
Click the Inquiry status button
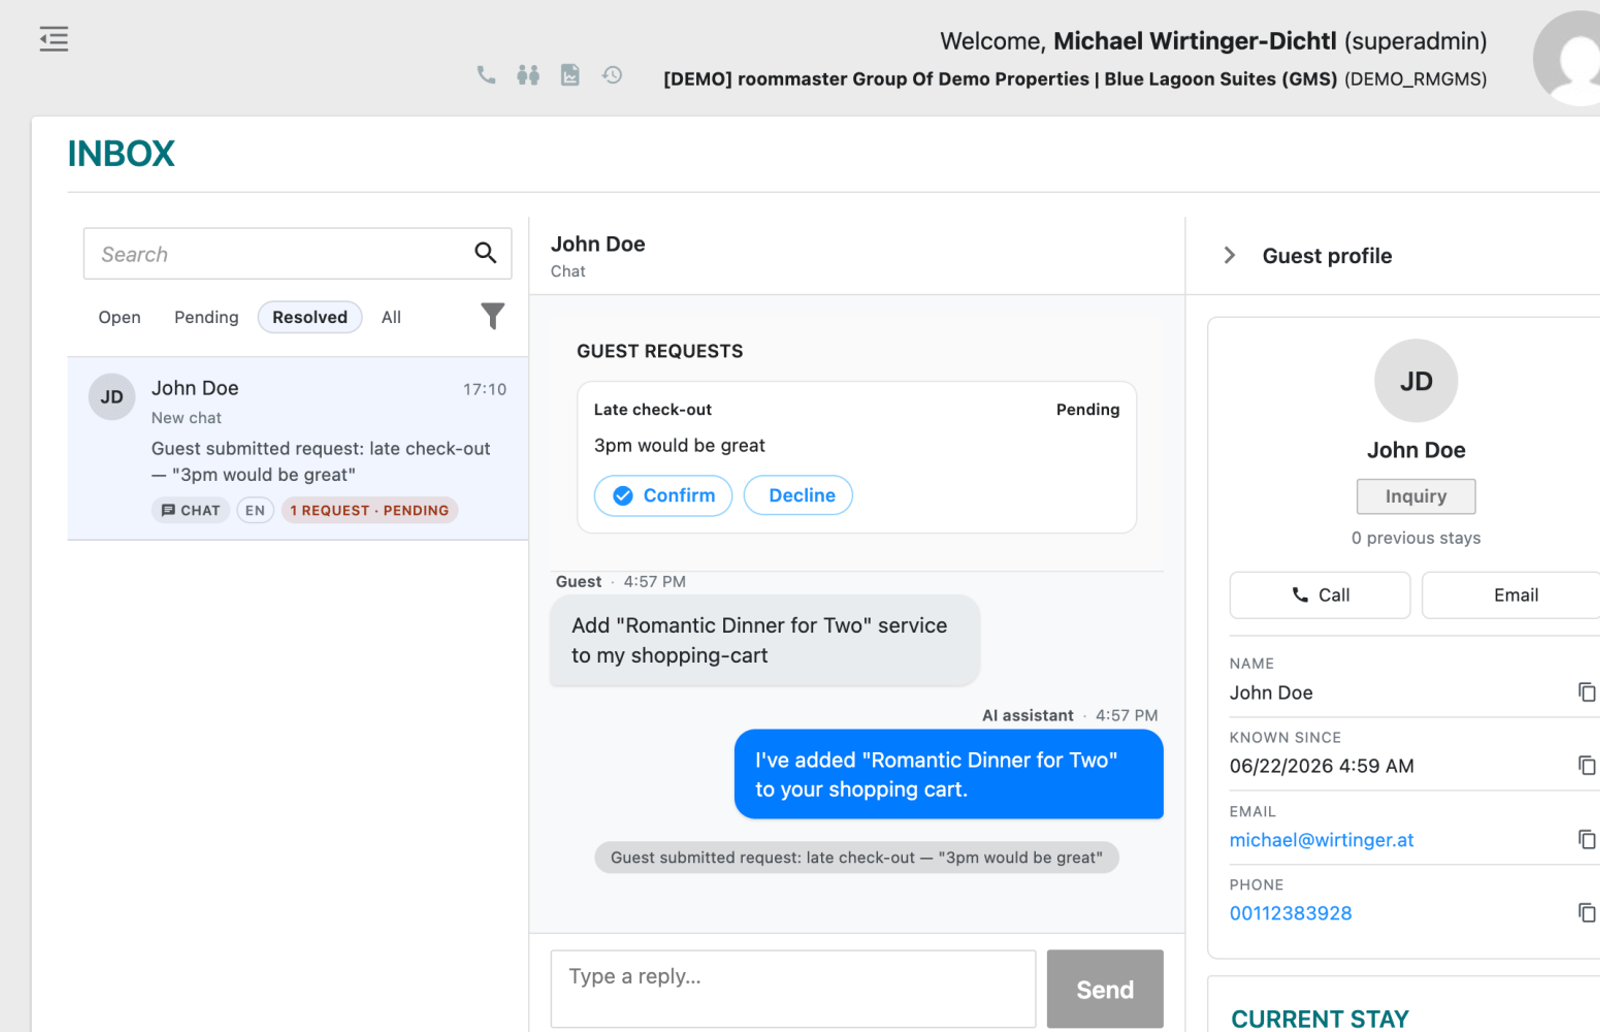[x=1416, y=496]
